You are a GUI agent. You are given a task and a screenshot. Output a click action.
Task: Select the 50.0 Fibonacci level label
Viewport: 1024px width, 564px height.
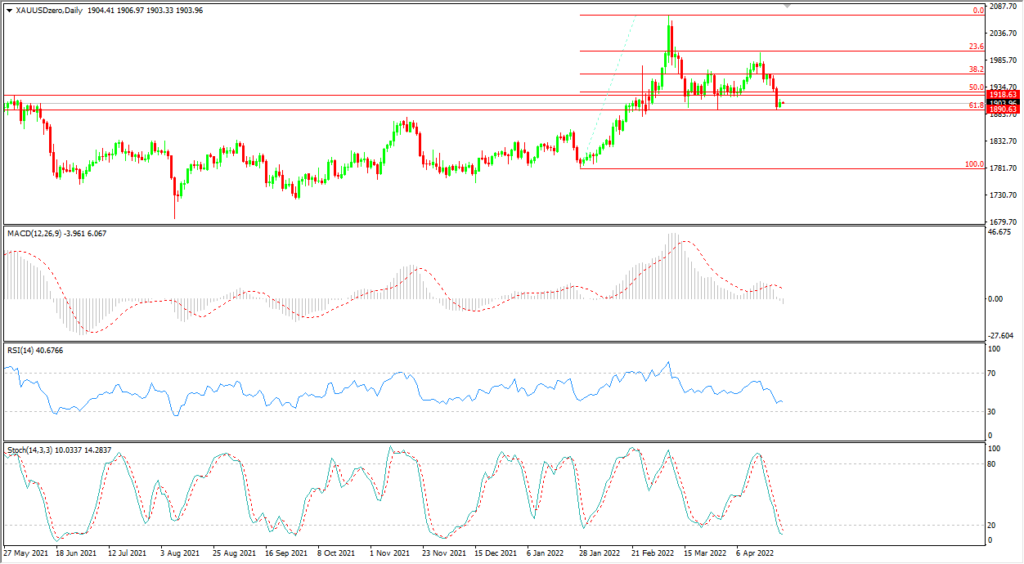[976, 87]
